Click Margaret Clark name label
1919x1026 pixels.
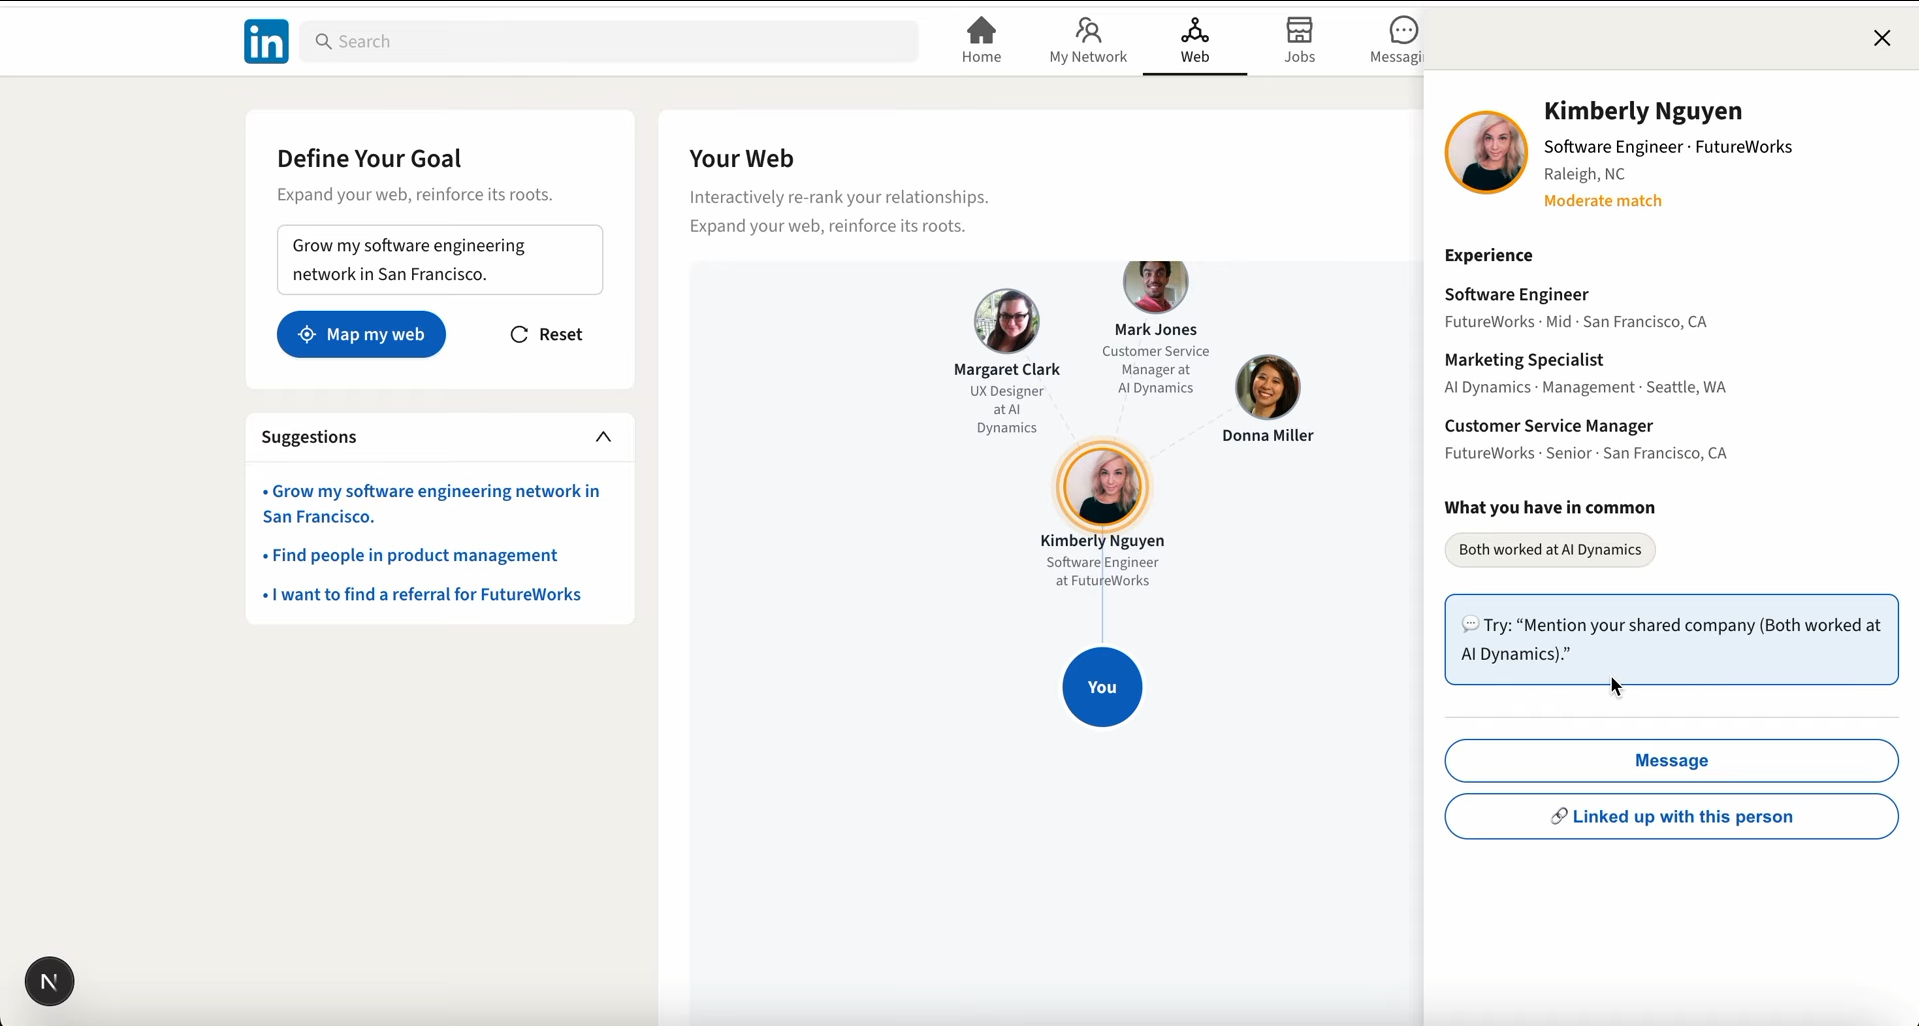pos(1007,370)
